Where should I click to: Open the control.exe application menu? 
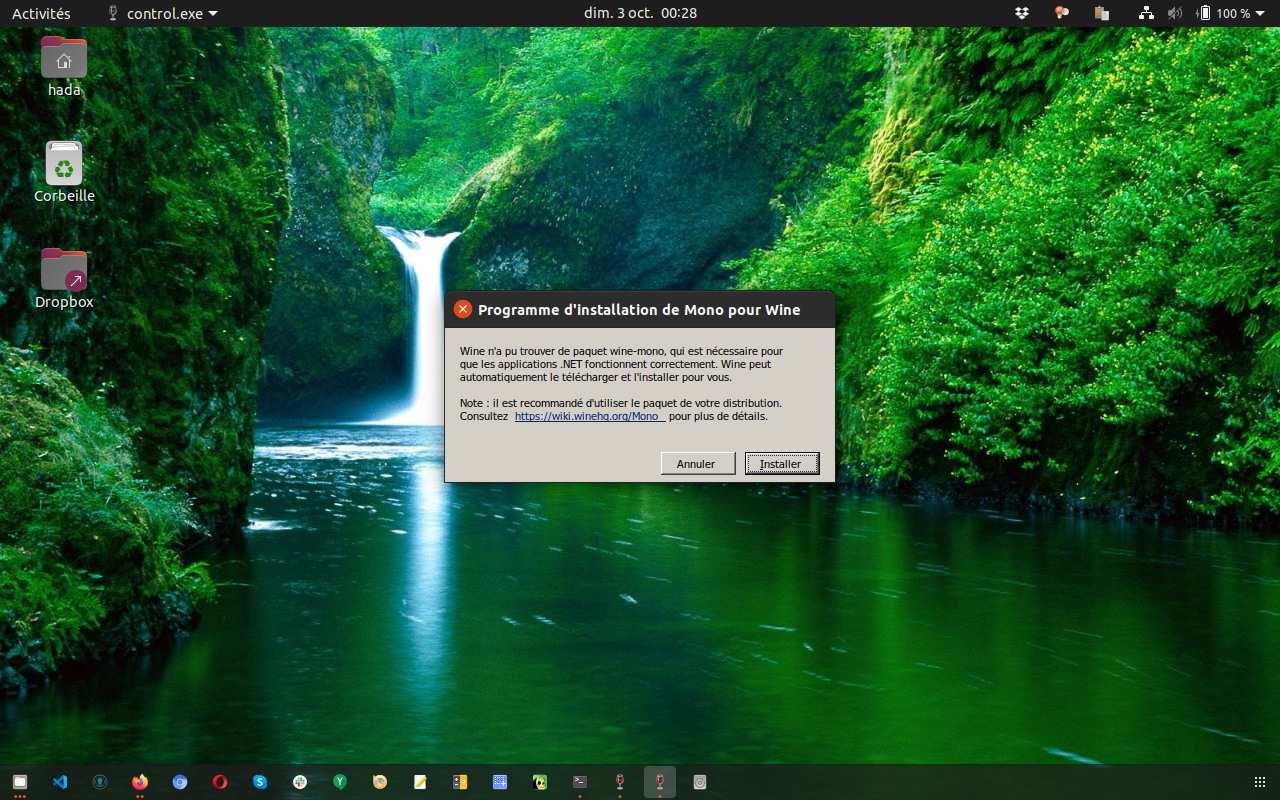click(162, 13)
